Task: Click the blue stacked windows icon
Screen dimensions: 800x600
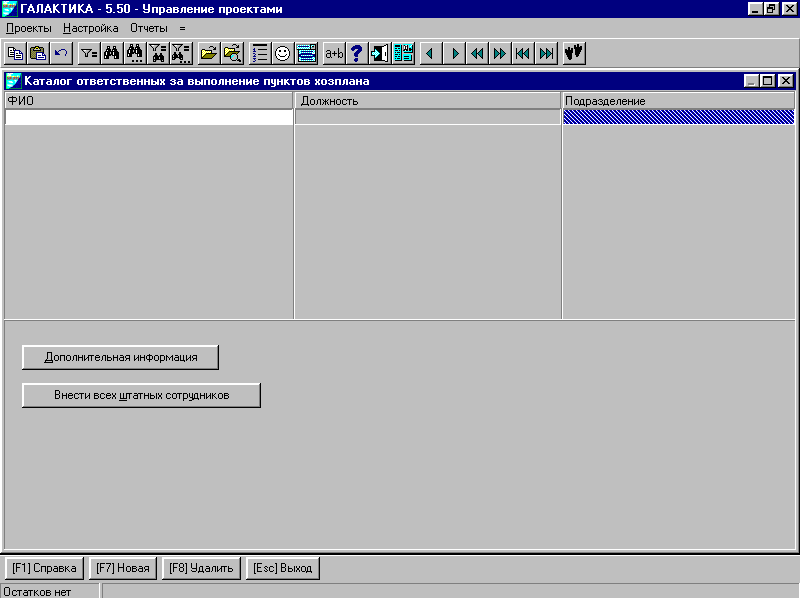Action: pos(306,54)
